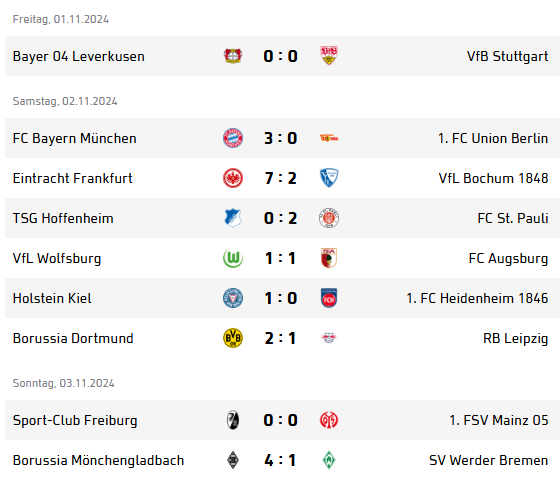Click the VfL Wolfsburg logo

pyautogui.click(x=233, y=258)
